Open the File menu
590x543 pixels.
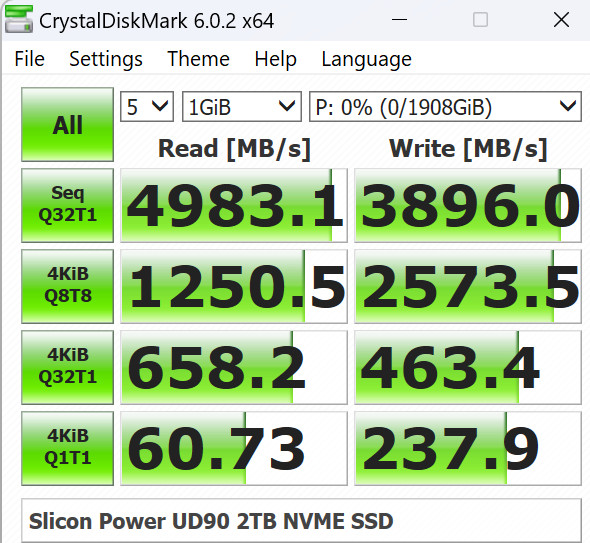pyautogui.click(x=29, y=59)
